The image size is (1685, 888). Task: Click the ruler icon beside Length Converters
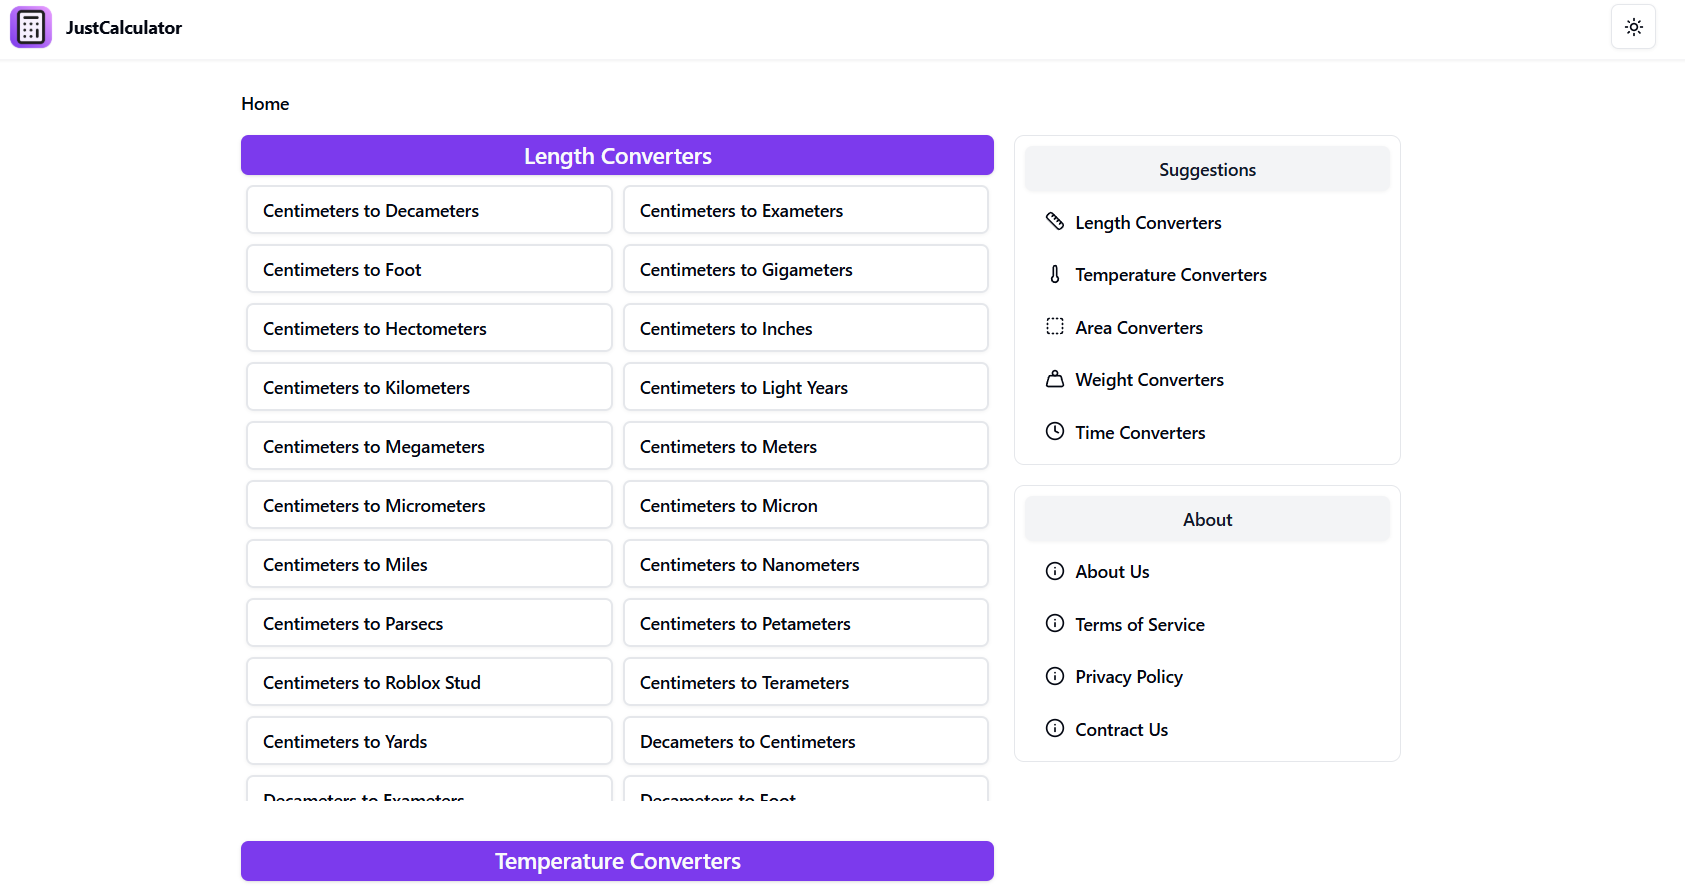click(x=1055, y=221)
